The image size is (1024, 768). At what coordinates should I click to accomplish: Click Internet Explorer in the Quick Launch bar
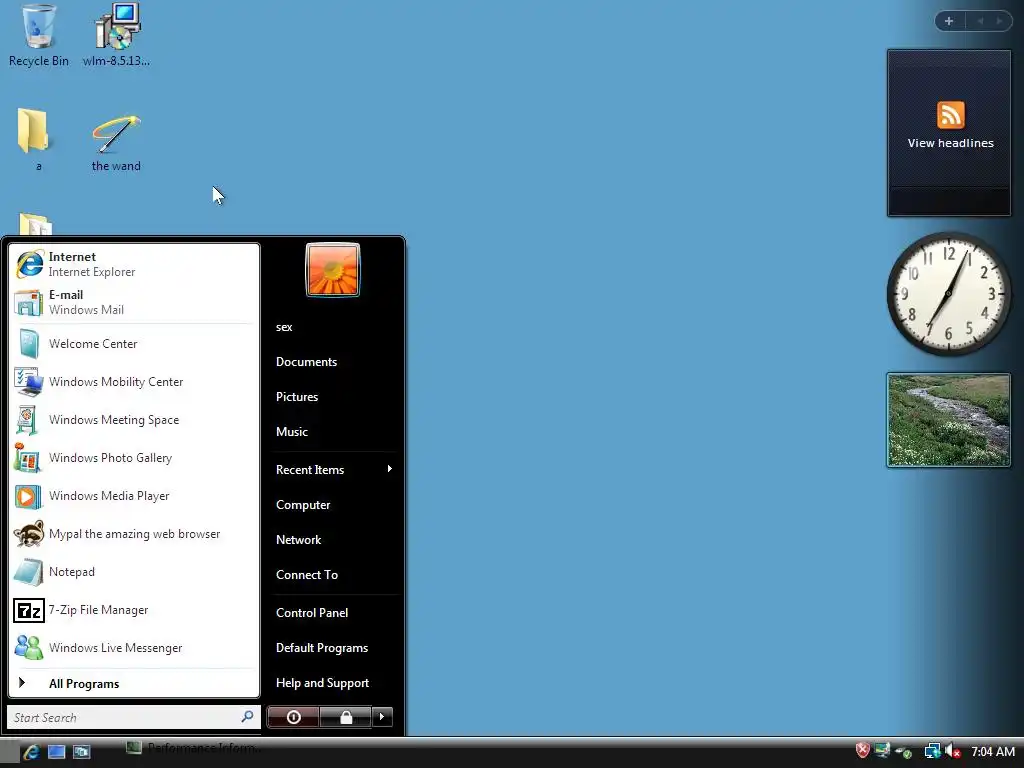(x=31, y=752)
